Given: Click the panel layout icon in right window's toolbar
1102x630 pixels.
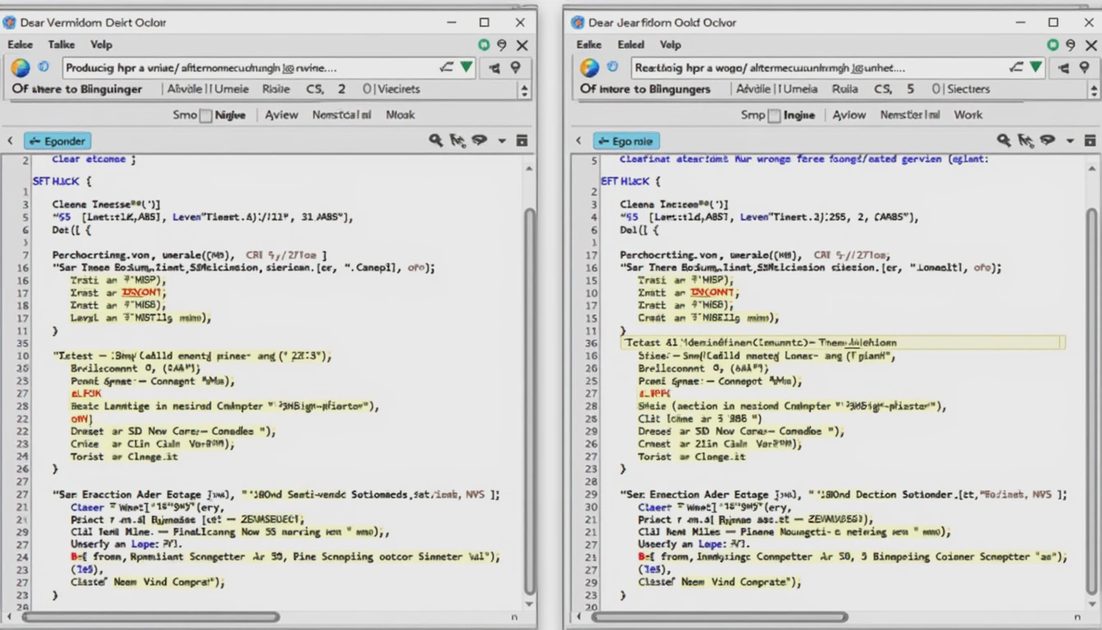Looking at the screenshot, I should point(1090,141).
